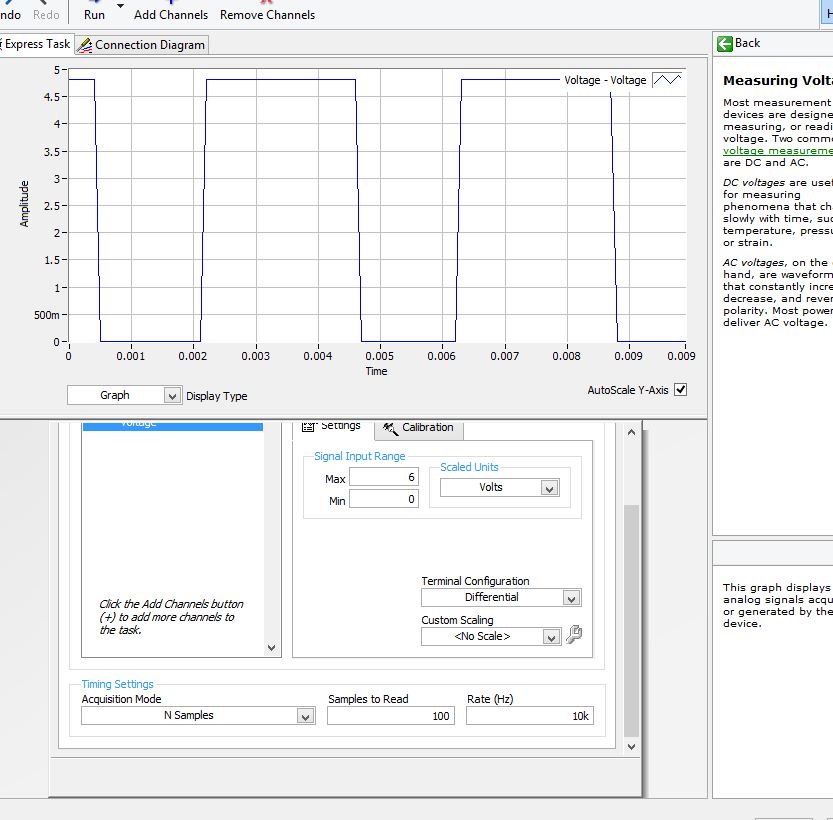The width and height of the screenshot is (833, 820).
Task: Click the settings panel scrollbar down arrow
Action: click(x=631, y=746)
